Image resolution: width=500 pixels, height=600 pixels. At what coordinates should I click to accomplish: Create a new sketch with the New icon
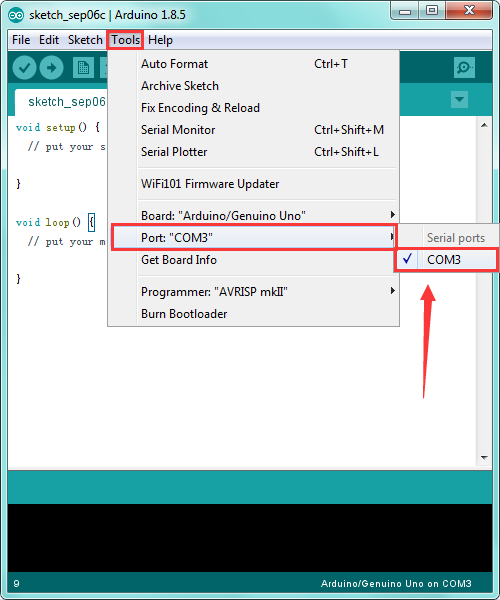83,68
